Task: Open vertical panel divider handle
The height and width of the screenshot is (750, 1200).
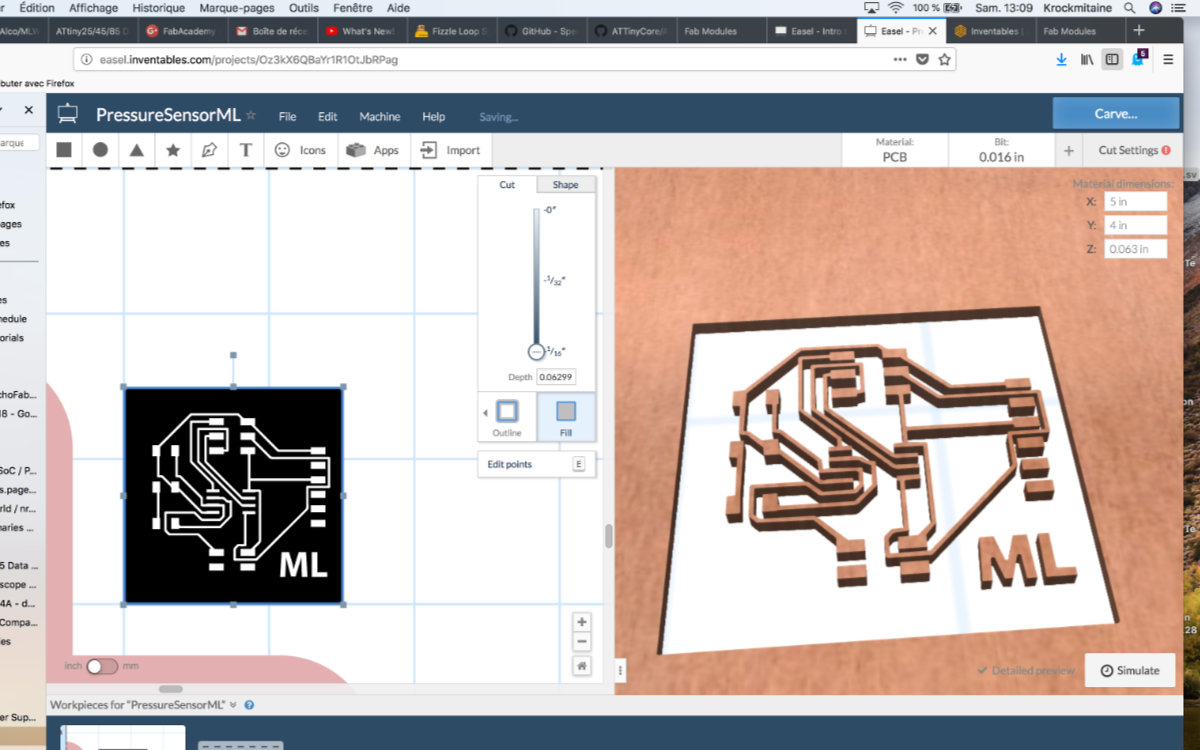Action: (x=621, y=671)
